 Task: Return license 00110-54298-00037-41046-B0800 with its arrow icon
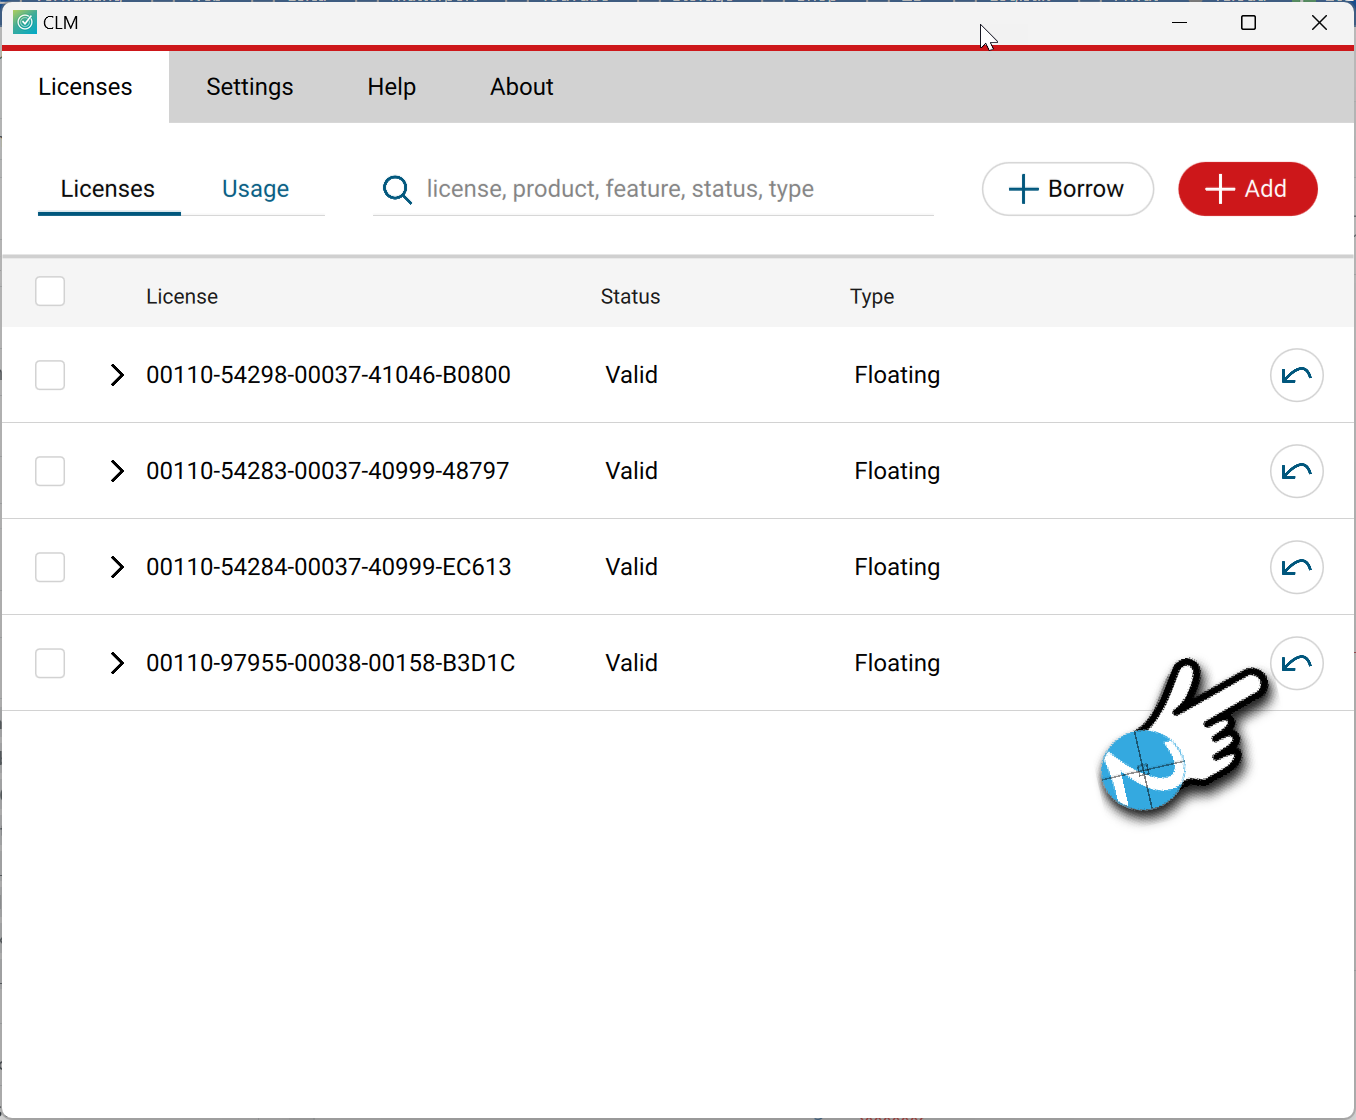[x=1296, y=375]
